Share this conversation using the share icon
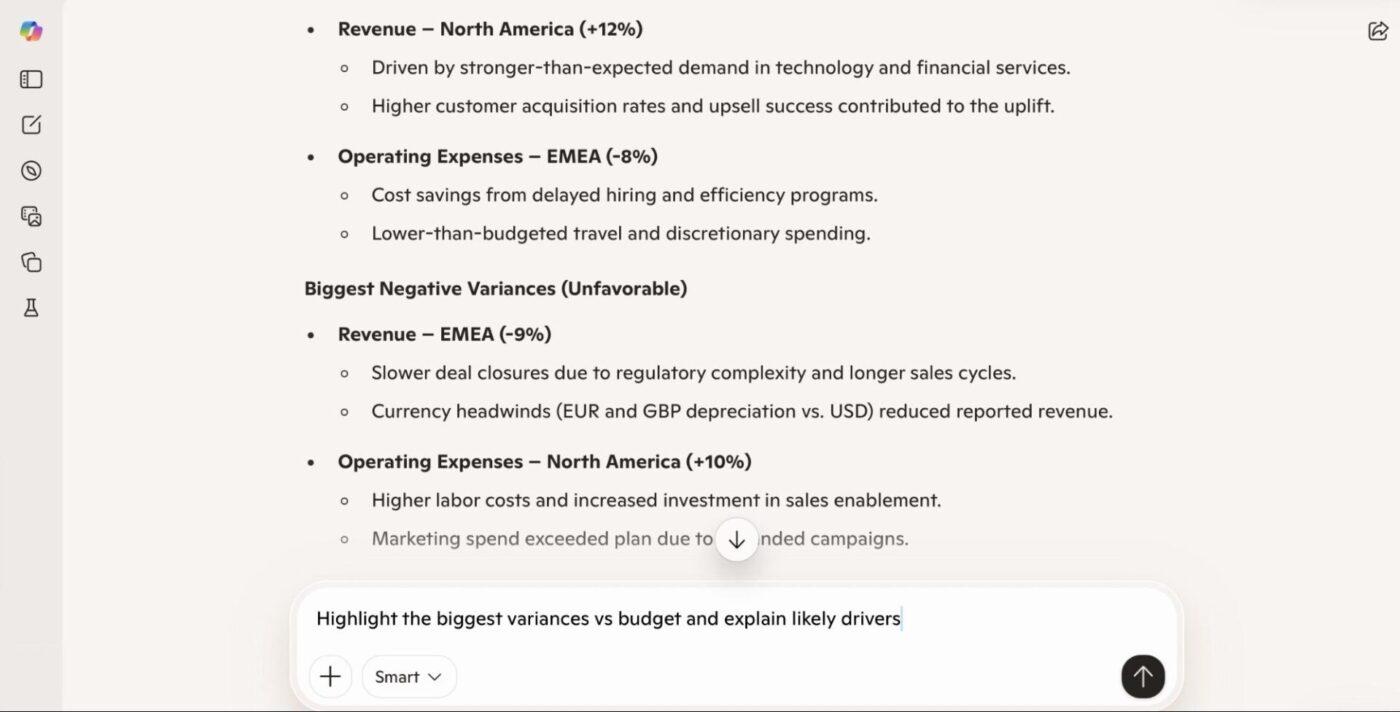Screen dimensions: 1400x712 (1378, 31)
